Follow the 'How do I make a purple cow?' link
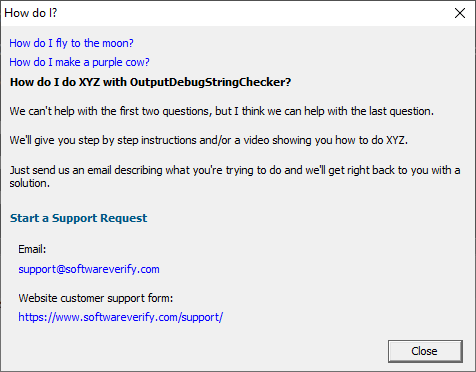 point(79,62)
